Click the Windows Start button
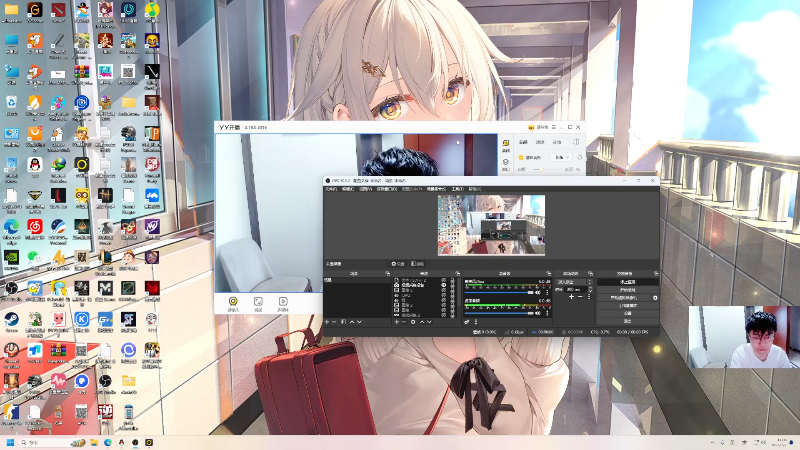Image resolution: width=800 pixels, height=450 pixels. tap(10, 442)
